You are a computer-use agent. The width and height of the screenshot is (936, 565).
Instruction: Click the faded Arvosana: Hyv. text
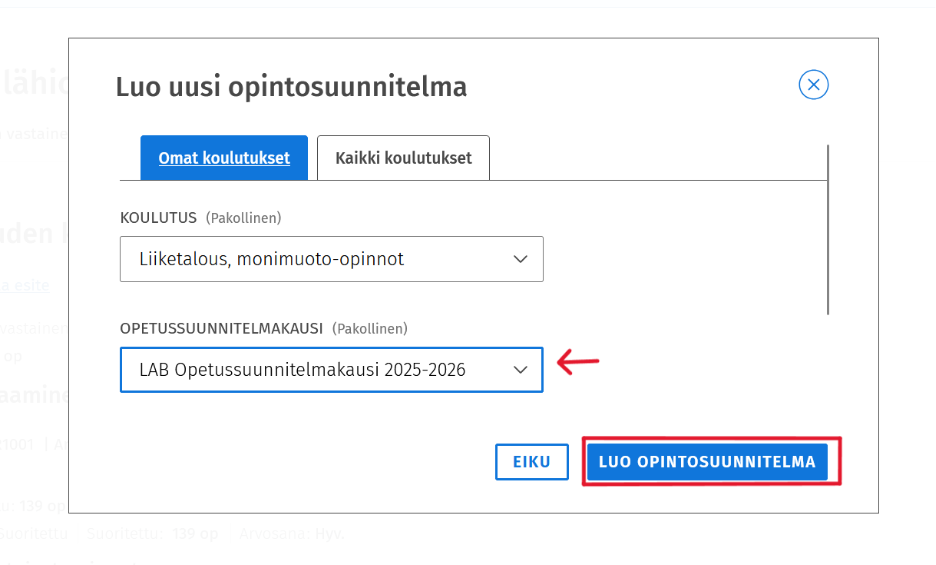point(292,533)
